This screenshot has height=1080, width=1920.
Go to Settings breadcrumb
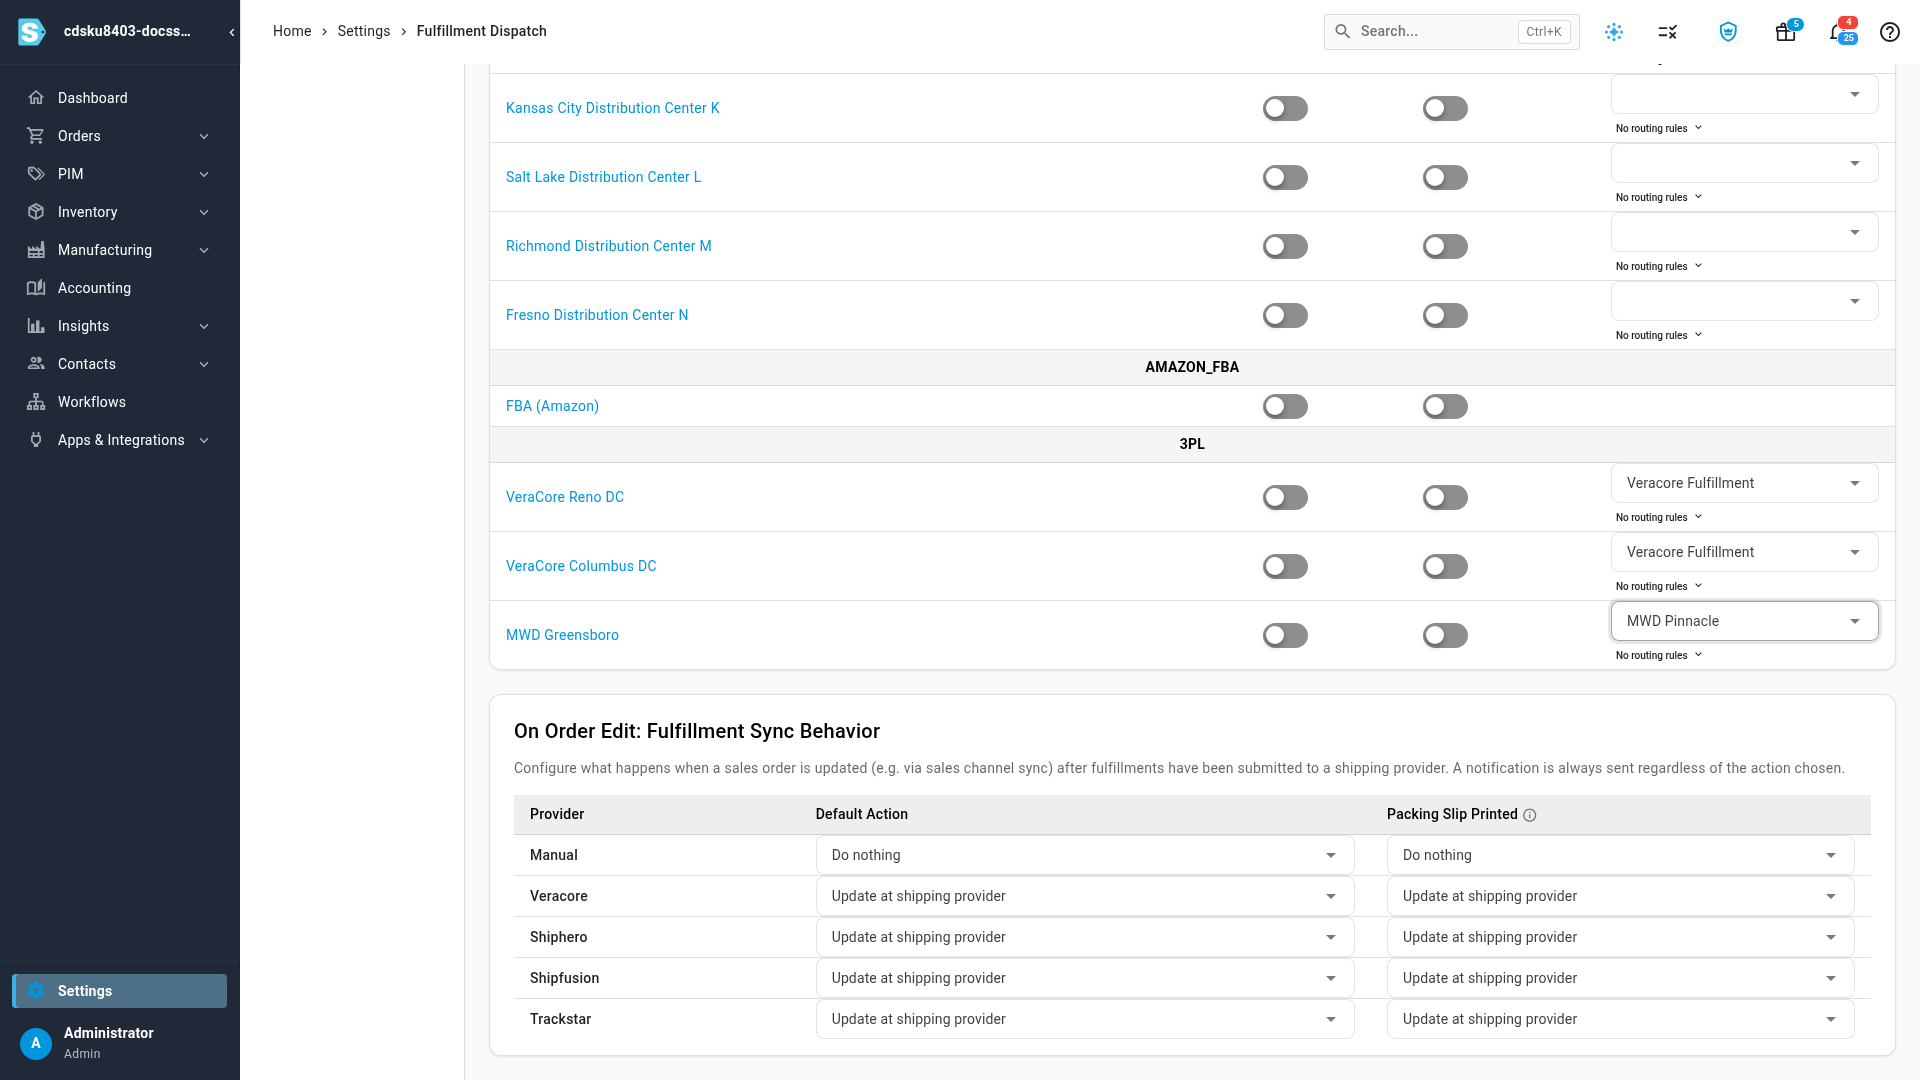(364, 31)
